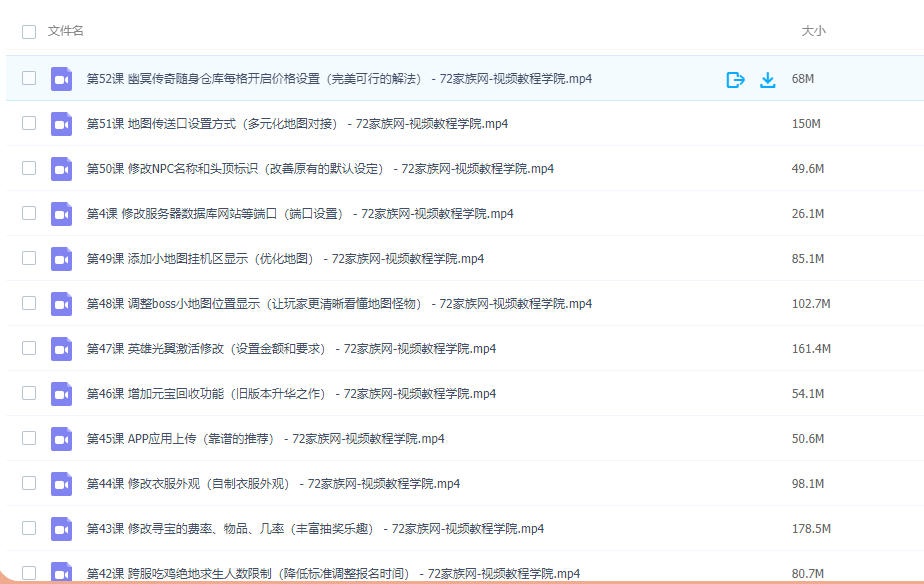Click the video icon for 第51课 地图传送口设置方式
Screen dimensions: 924x584
point(62,124)
